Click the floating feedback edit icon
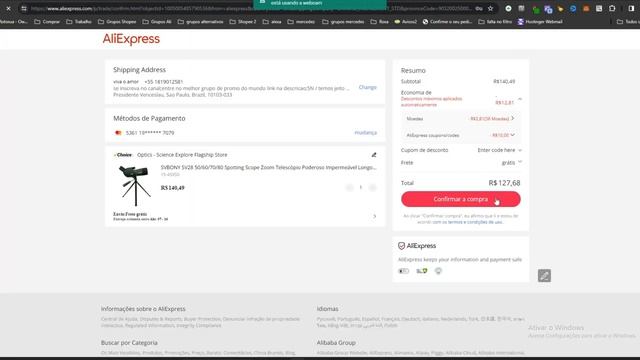 [544, 276]
